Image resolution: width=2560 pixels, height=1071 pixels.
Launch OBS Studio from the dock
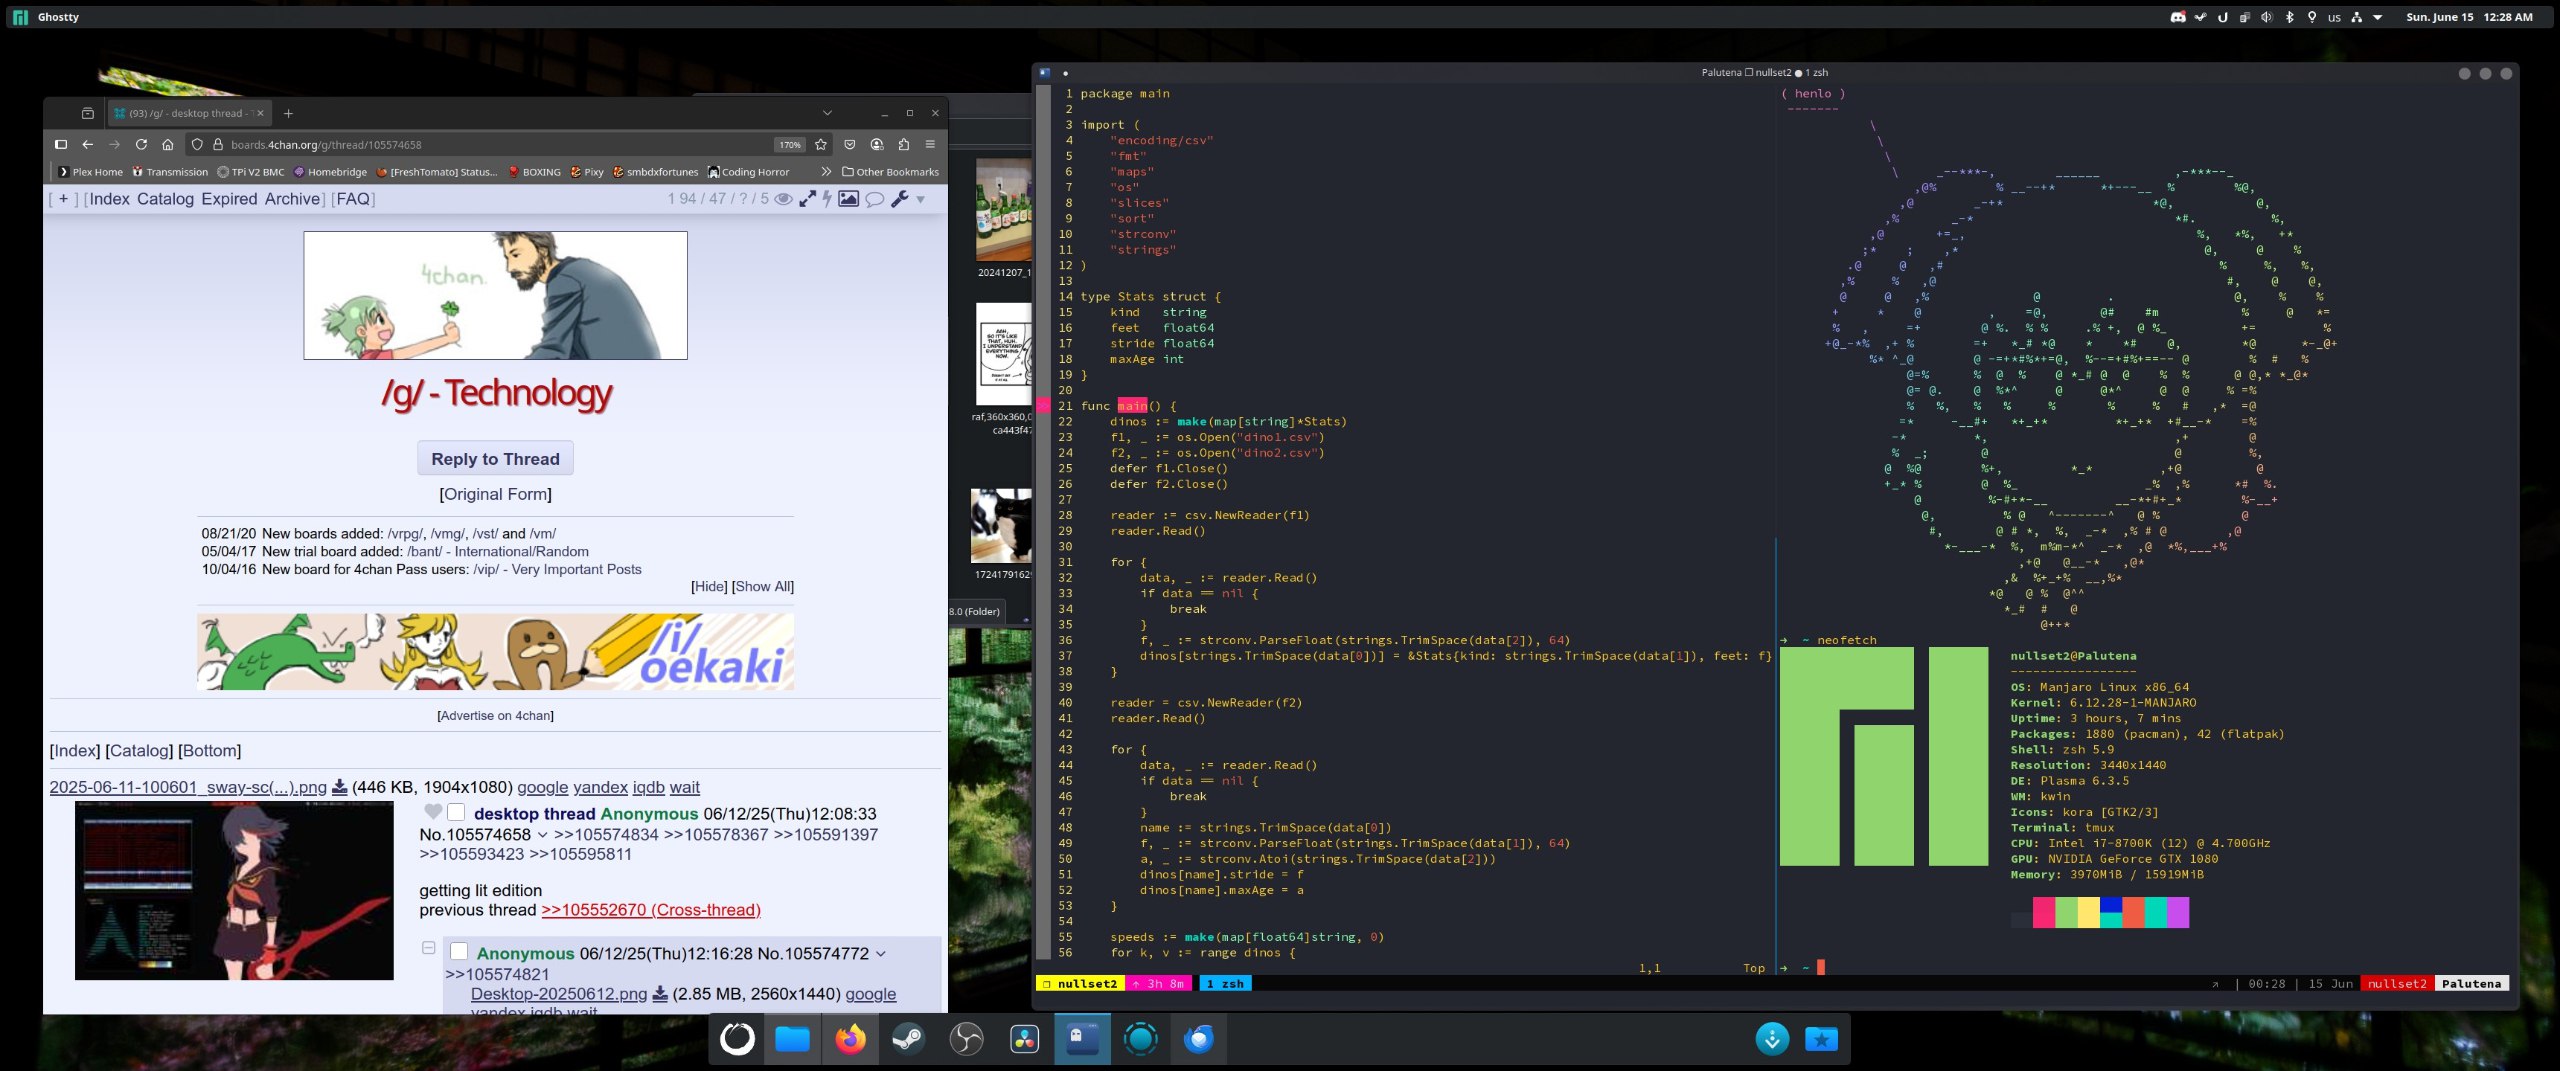point(966,1039)
